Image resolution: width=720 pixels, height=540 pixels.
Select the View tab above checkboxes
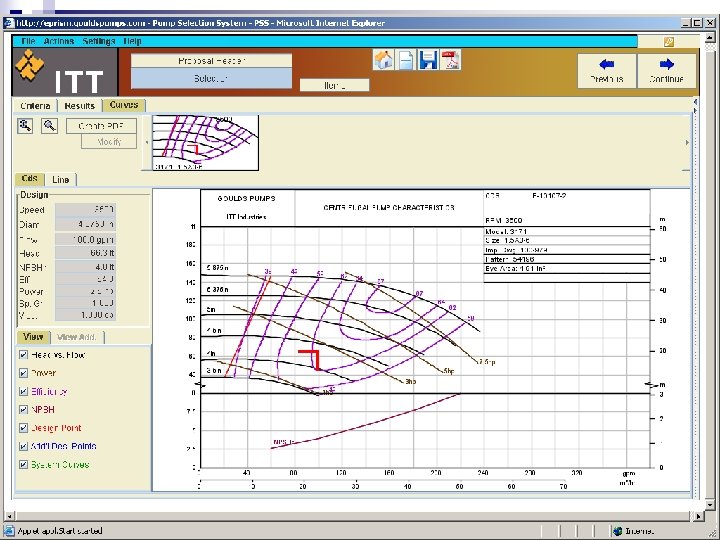click(33, 337)
